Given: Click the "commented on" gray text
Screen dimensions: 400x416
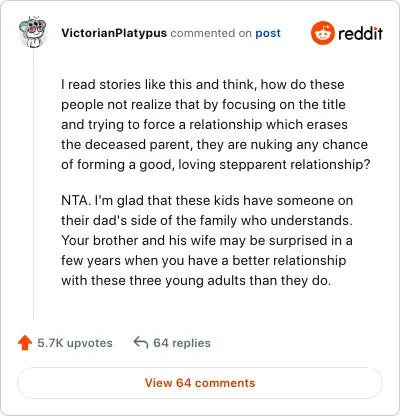Looking at the screenshot, I should [211, 33].
